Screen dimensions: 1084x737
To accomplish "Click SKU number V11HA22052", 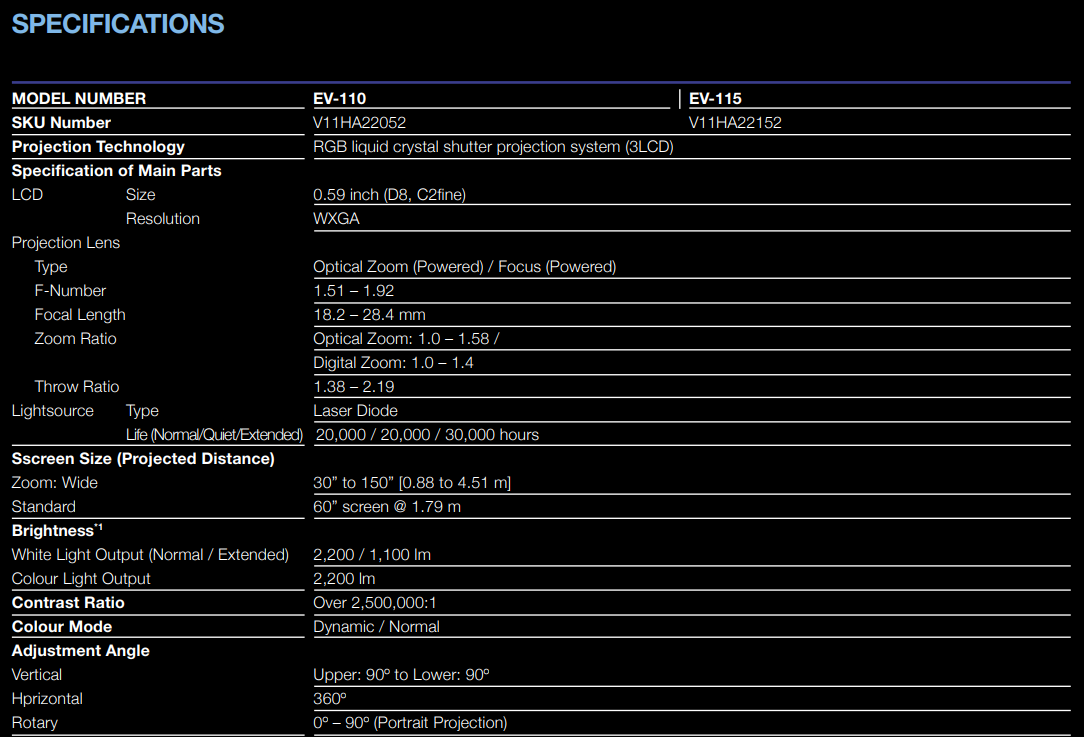I will tap(359, 122).
